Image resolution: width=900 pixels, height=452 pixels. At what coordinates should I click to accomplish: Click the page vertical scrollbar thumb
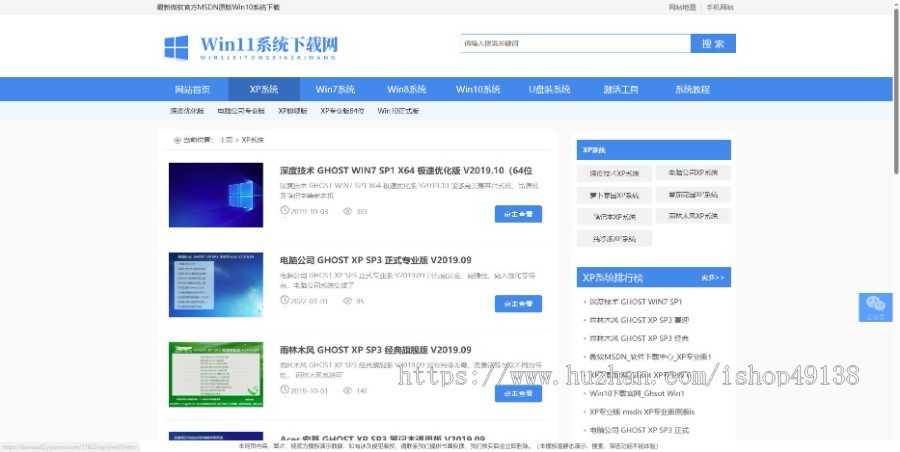(x=896, y=89)
